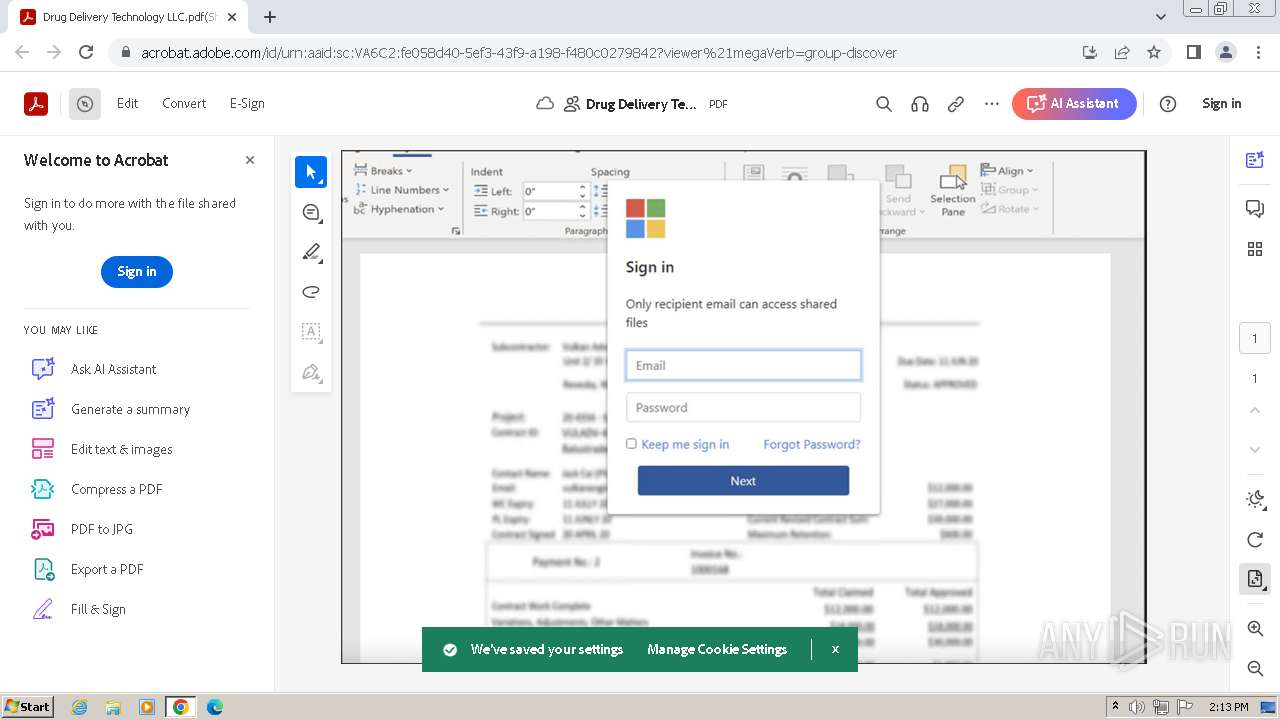1280x720 pixels.
Task: Dismiss the saved settings notification
Action: (x=835, y=650)
